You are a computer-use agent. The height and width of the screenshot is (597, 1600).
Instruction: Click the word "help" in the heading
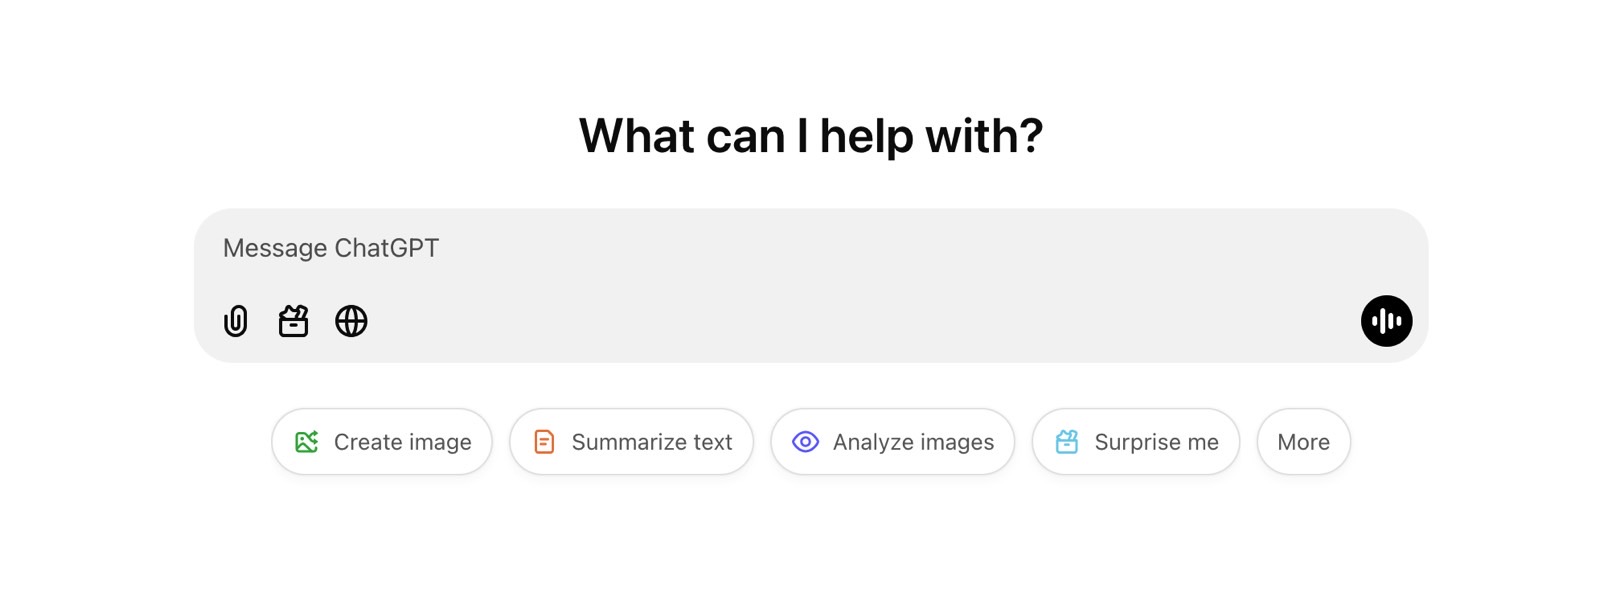(x=866, y=137)
